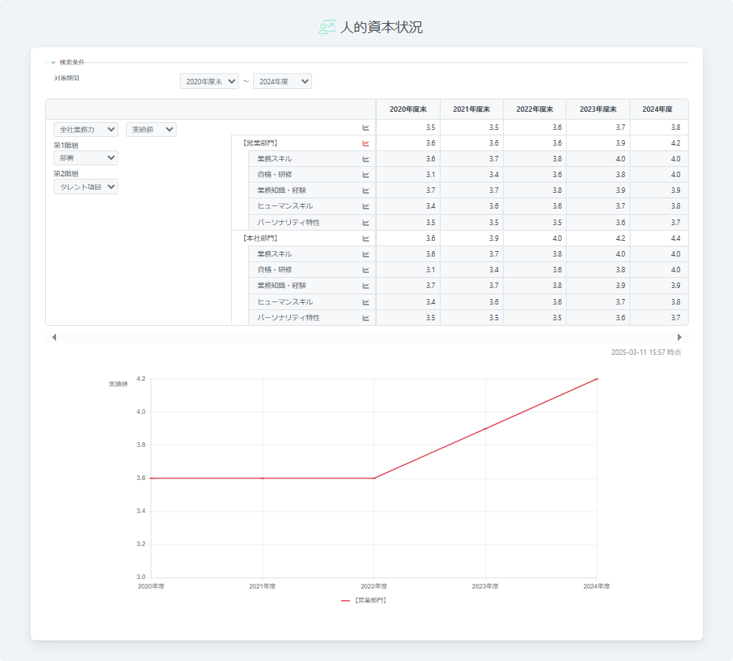Image resolution: width=733 pixels, height=661 pixels.
Task: Open the start period 2020年度末 dropdown
Action: point(210,81)
